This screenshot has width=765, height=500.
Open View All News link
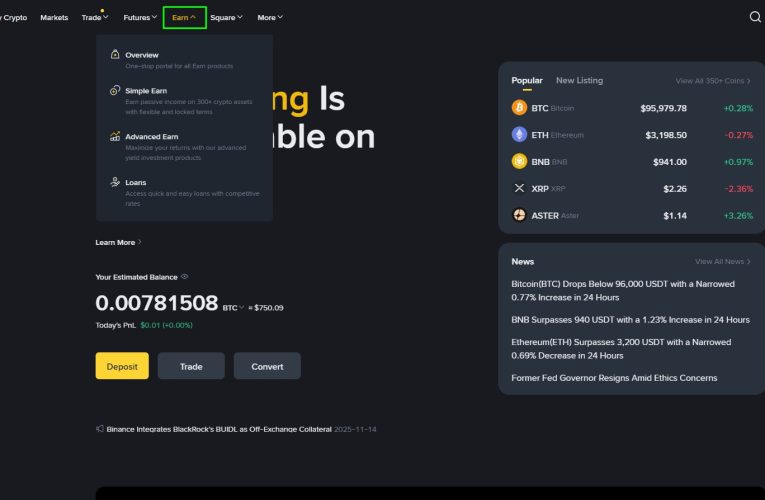click(x=723, y=261)
